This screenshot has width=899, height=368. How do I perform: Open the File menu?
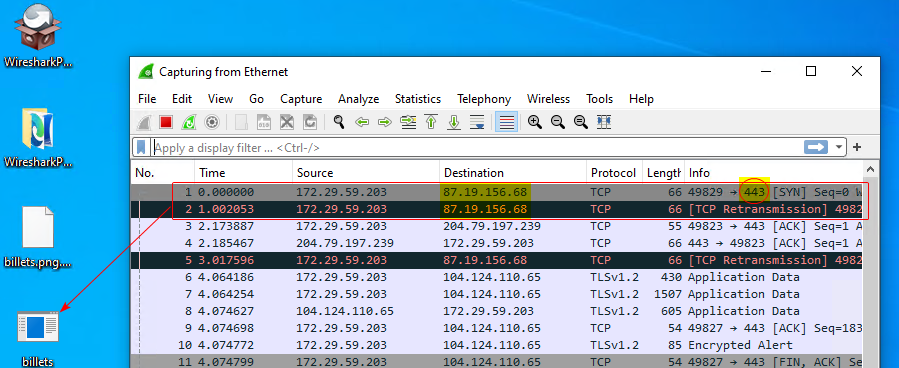[147, 99]
